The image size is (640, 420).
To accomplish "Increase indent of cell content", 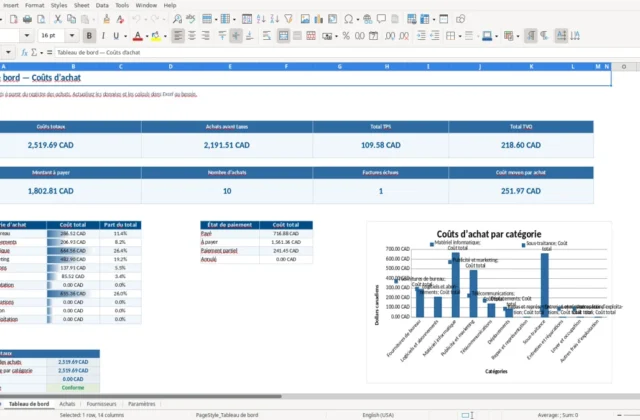I will pyautogui.click(x=421, y=36).
